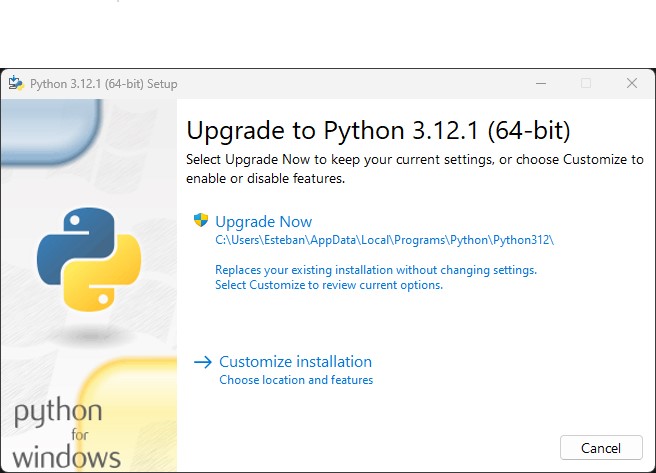The width and height of the screenshot is (656, 473).
Task: Click the Python installer icon in title bar
Action: point(16,83)
